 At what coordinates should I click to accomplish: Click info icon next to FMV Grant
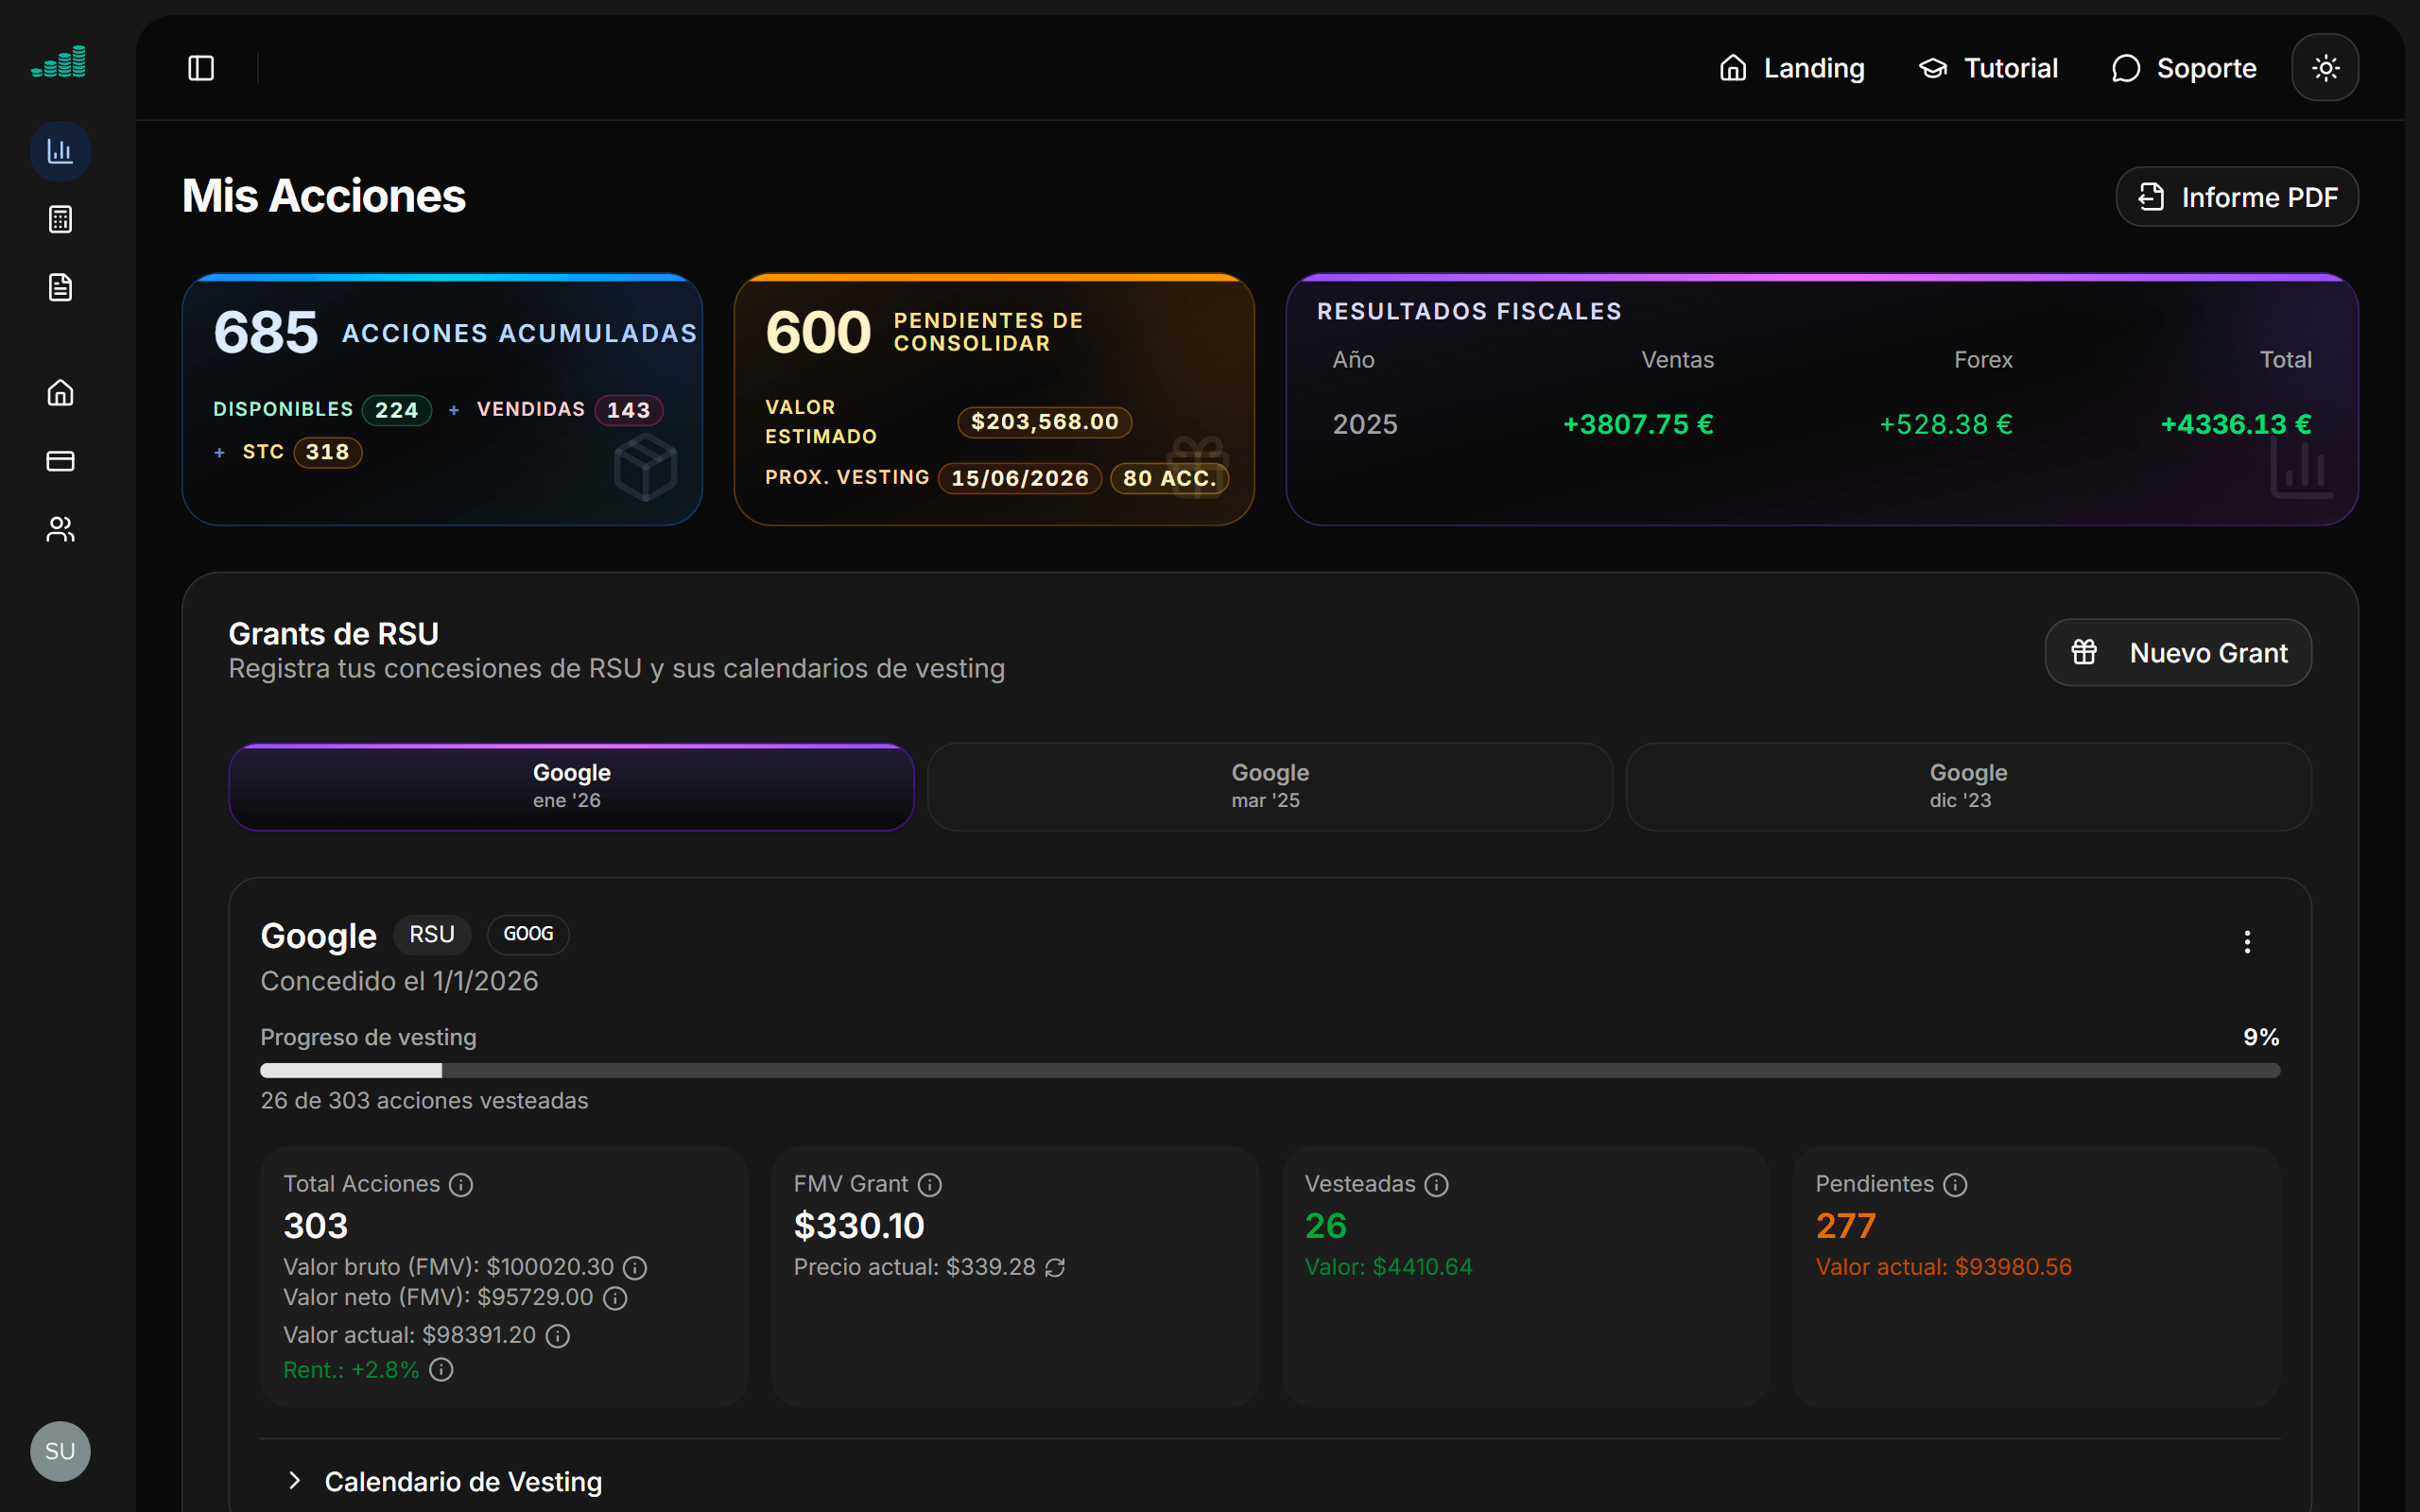pos(930,1185)
